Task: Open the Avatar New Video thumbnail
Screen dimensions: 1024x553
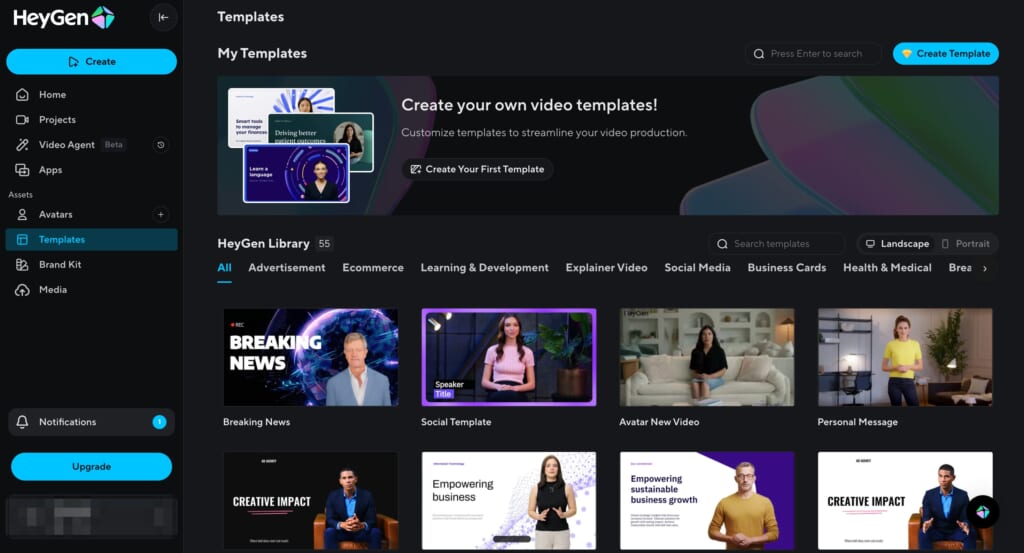Action: pos(707,357)
